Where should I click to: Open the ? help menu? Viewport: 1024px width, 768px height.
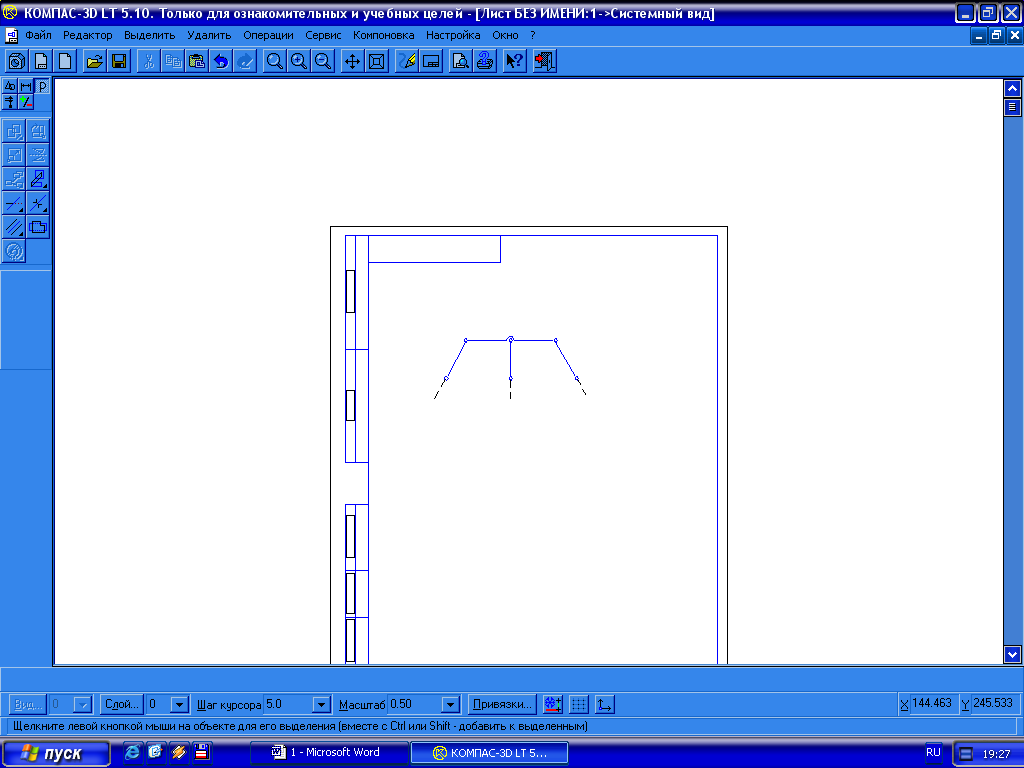click(533, 35)
